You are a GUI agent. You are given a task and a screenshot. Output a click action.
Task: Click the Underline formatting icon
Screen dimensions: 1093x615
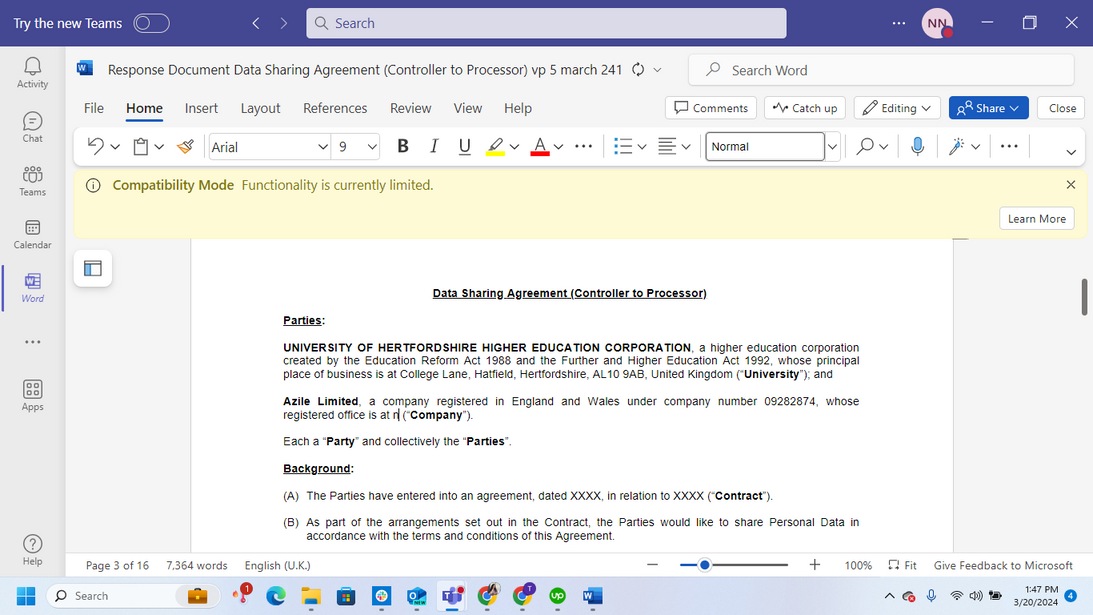[464, 146]
